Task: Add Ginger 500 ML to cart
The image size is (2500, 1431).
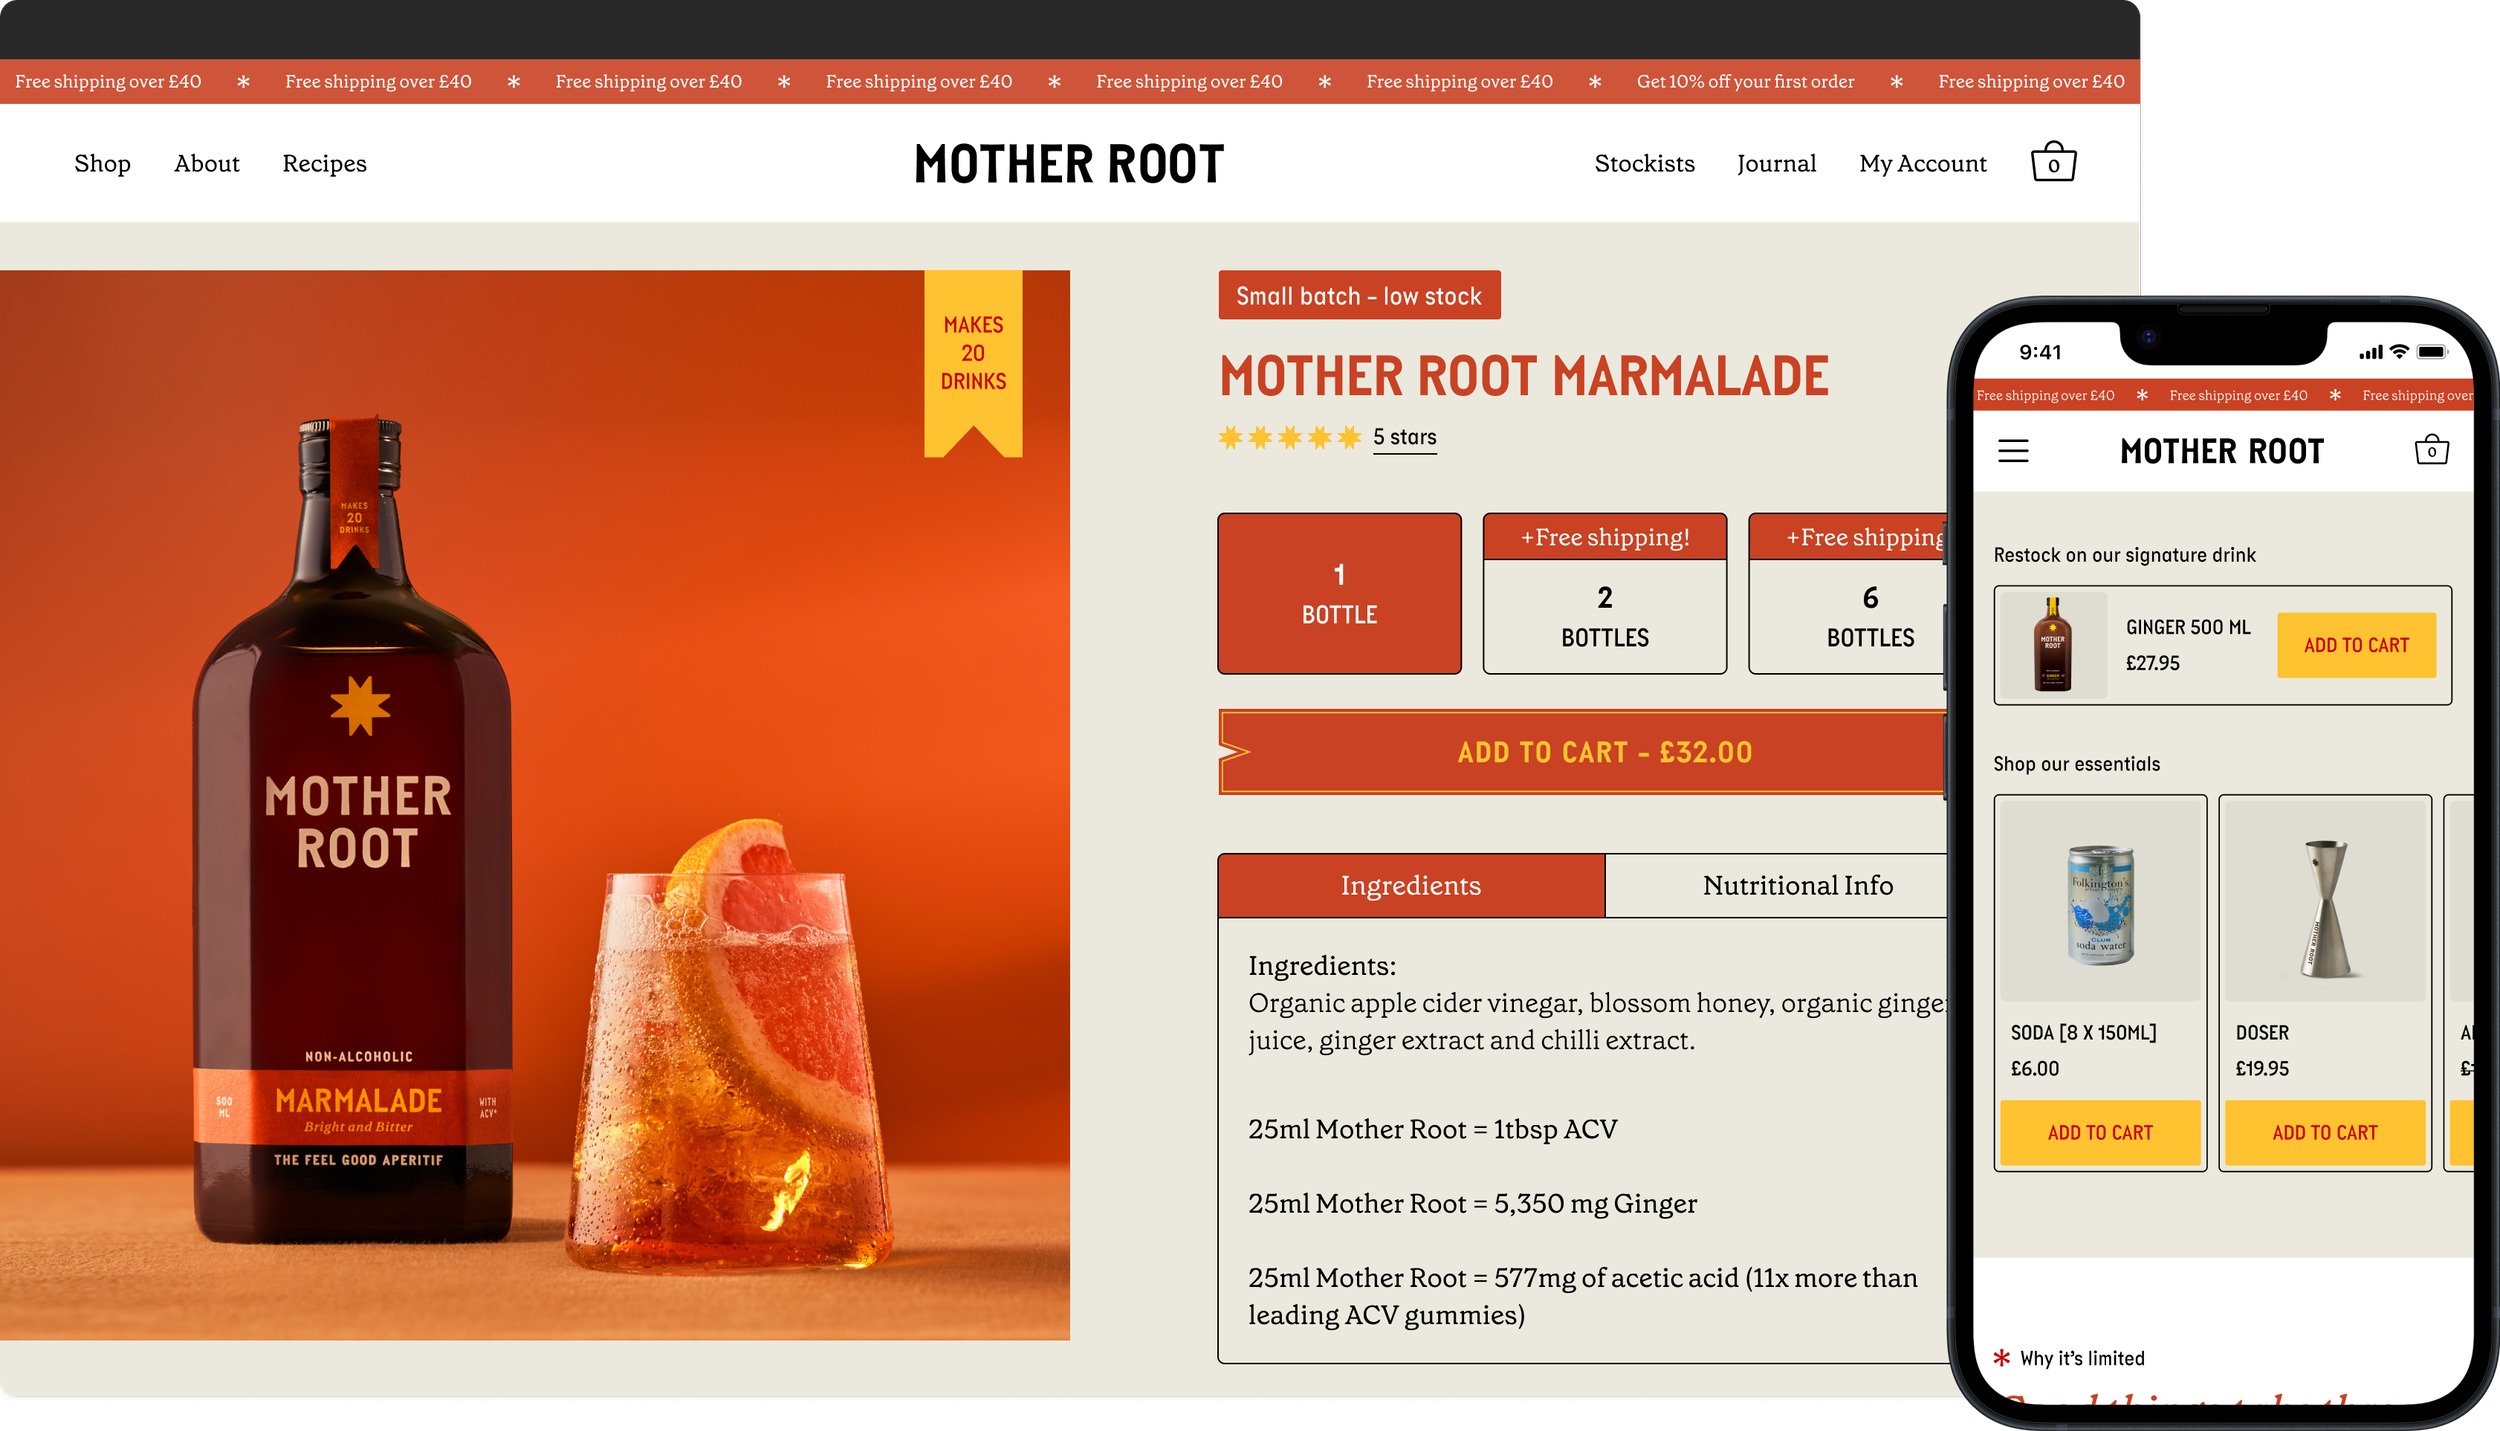Action: 2356,645
